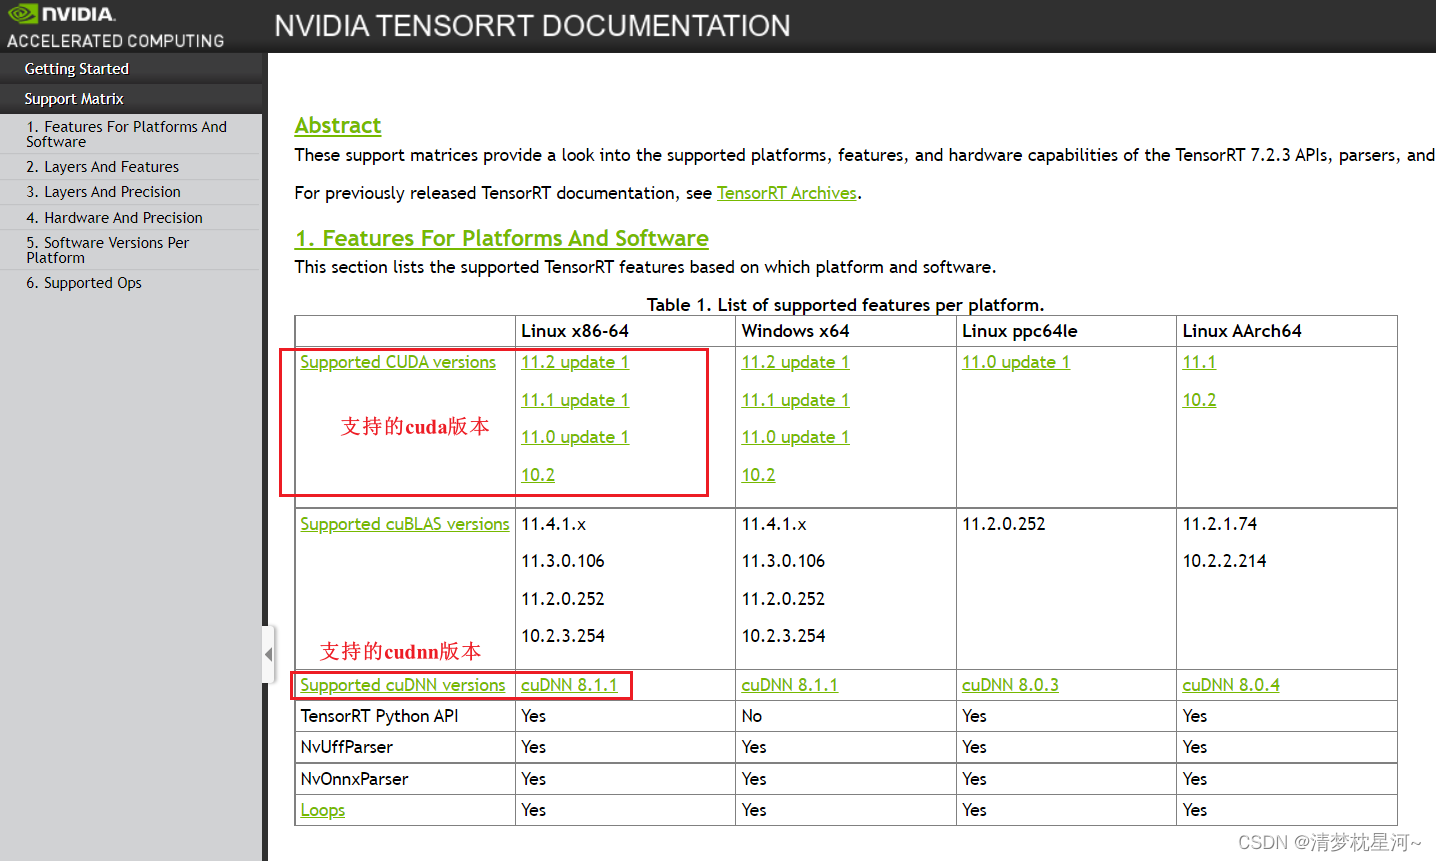Click the Table 1 caption text
Image resolution: width=1436 pixels, height=861 pixels.
pyautogui.click(x=845, y=305)
